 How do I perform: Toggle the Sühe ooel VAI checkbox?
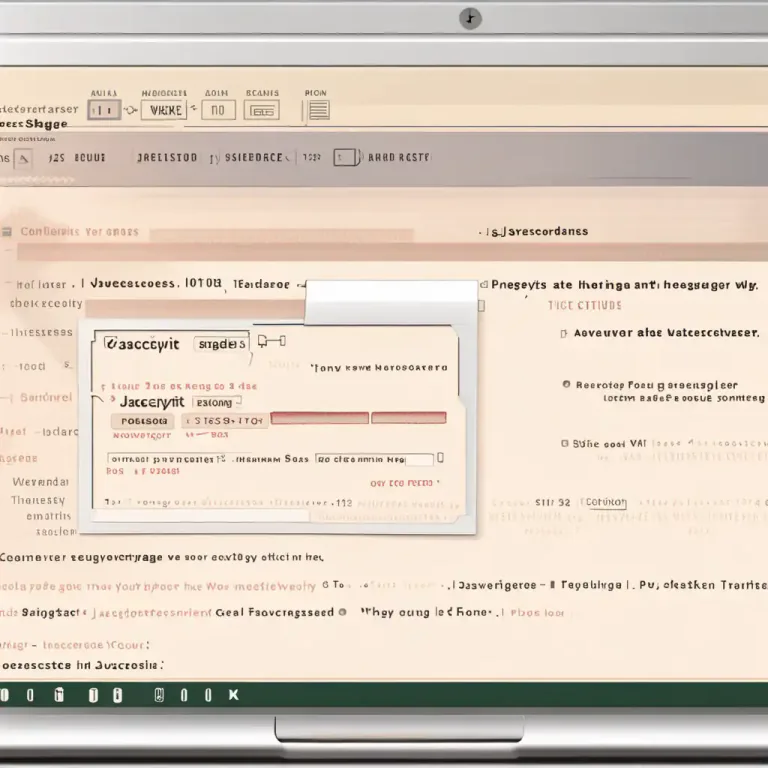point(565,443)
